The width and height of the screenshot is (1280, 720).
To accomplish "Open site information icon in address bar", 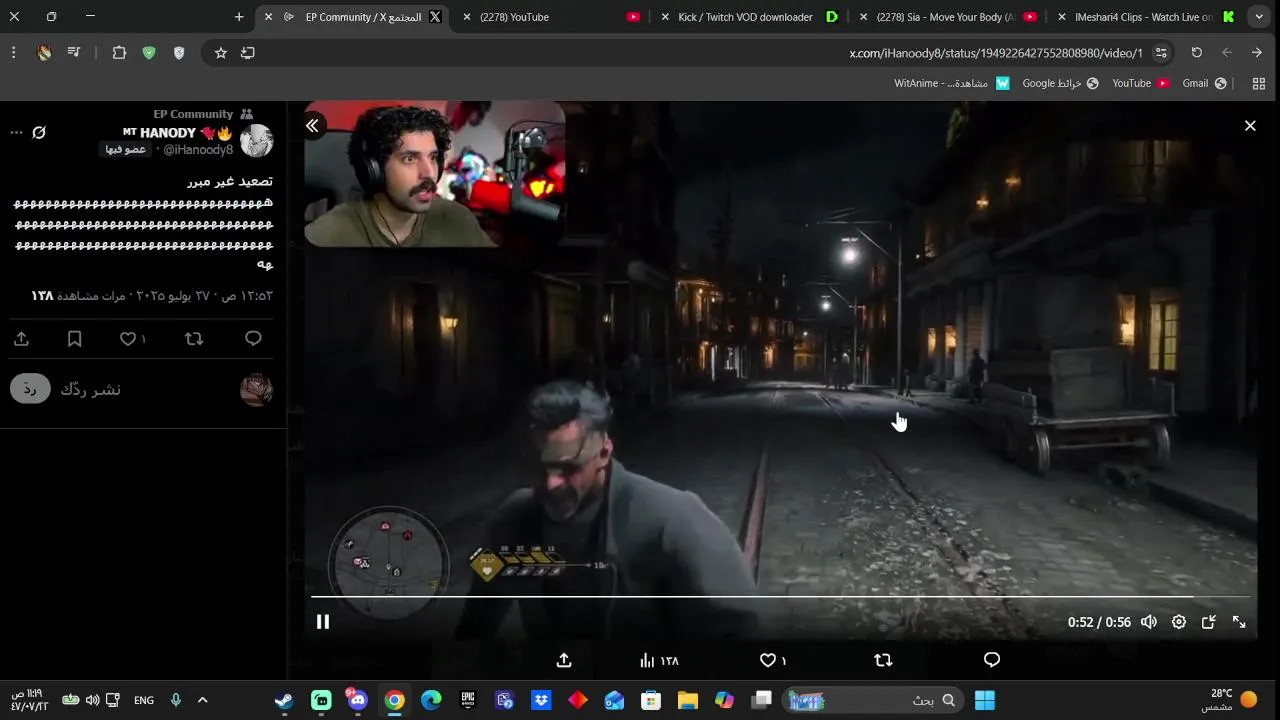I will point(1161,53).
